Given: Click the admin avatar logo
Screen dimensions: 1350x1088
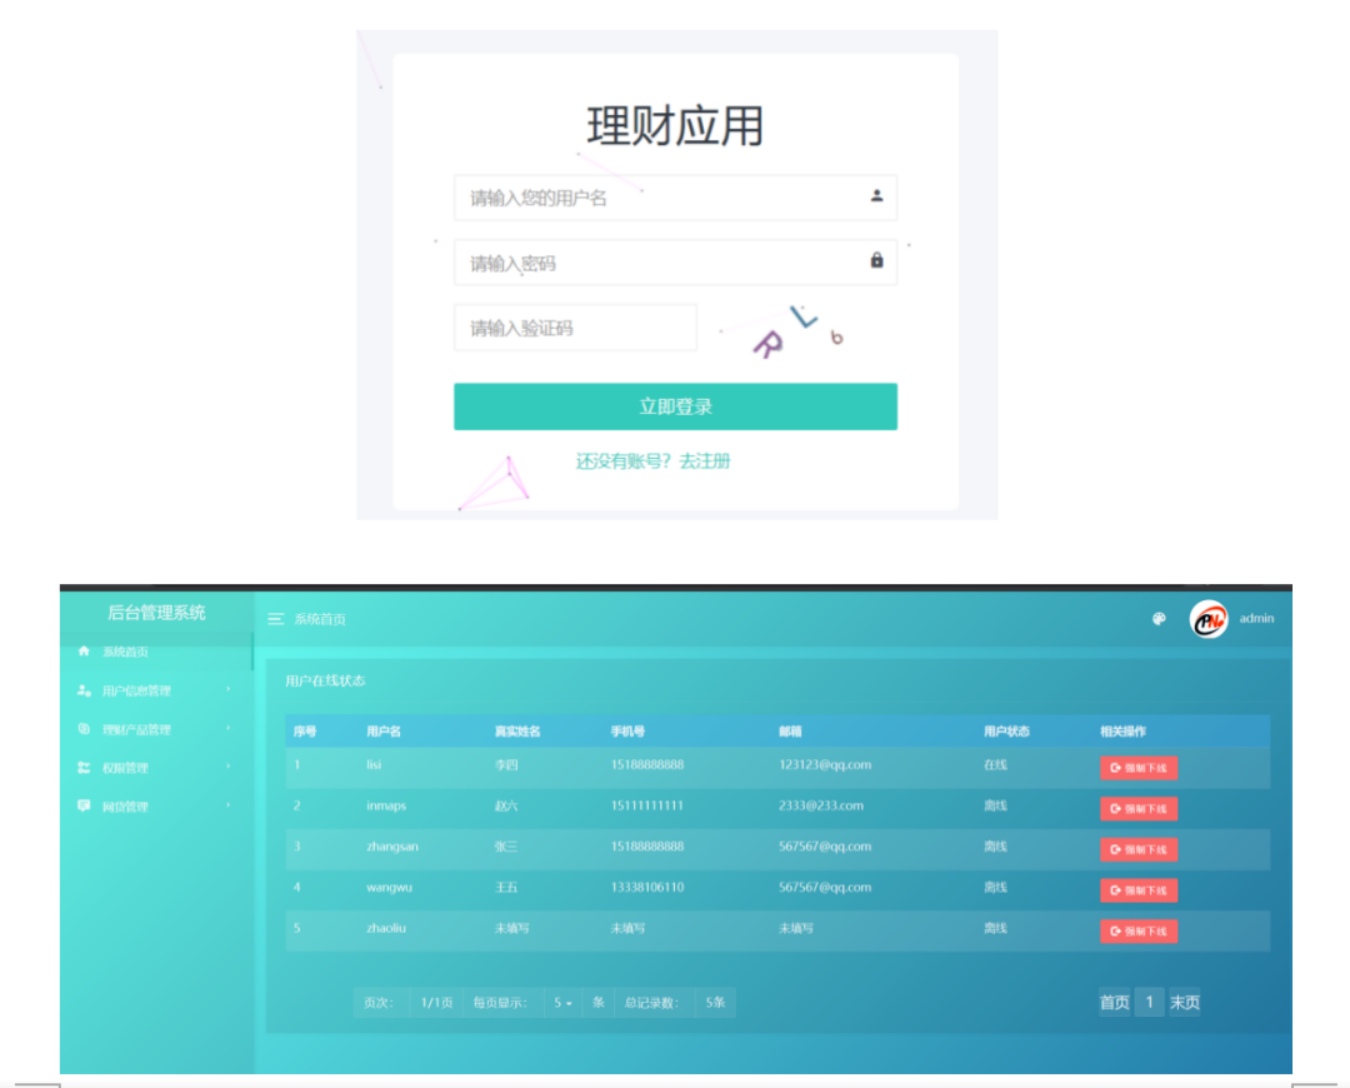Looking at the screenshot, I should (x=1208, y=619).
